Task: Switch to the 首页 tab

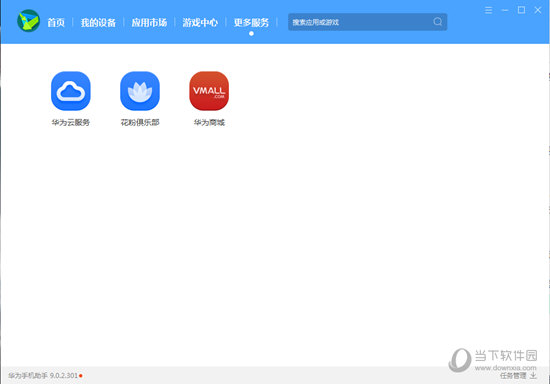Action: pos(56,22)
